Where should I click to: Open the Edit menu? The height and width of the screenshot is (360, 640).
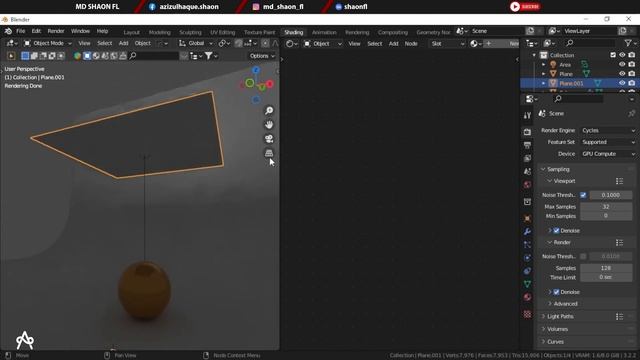(36, 31)
